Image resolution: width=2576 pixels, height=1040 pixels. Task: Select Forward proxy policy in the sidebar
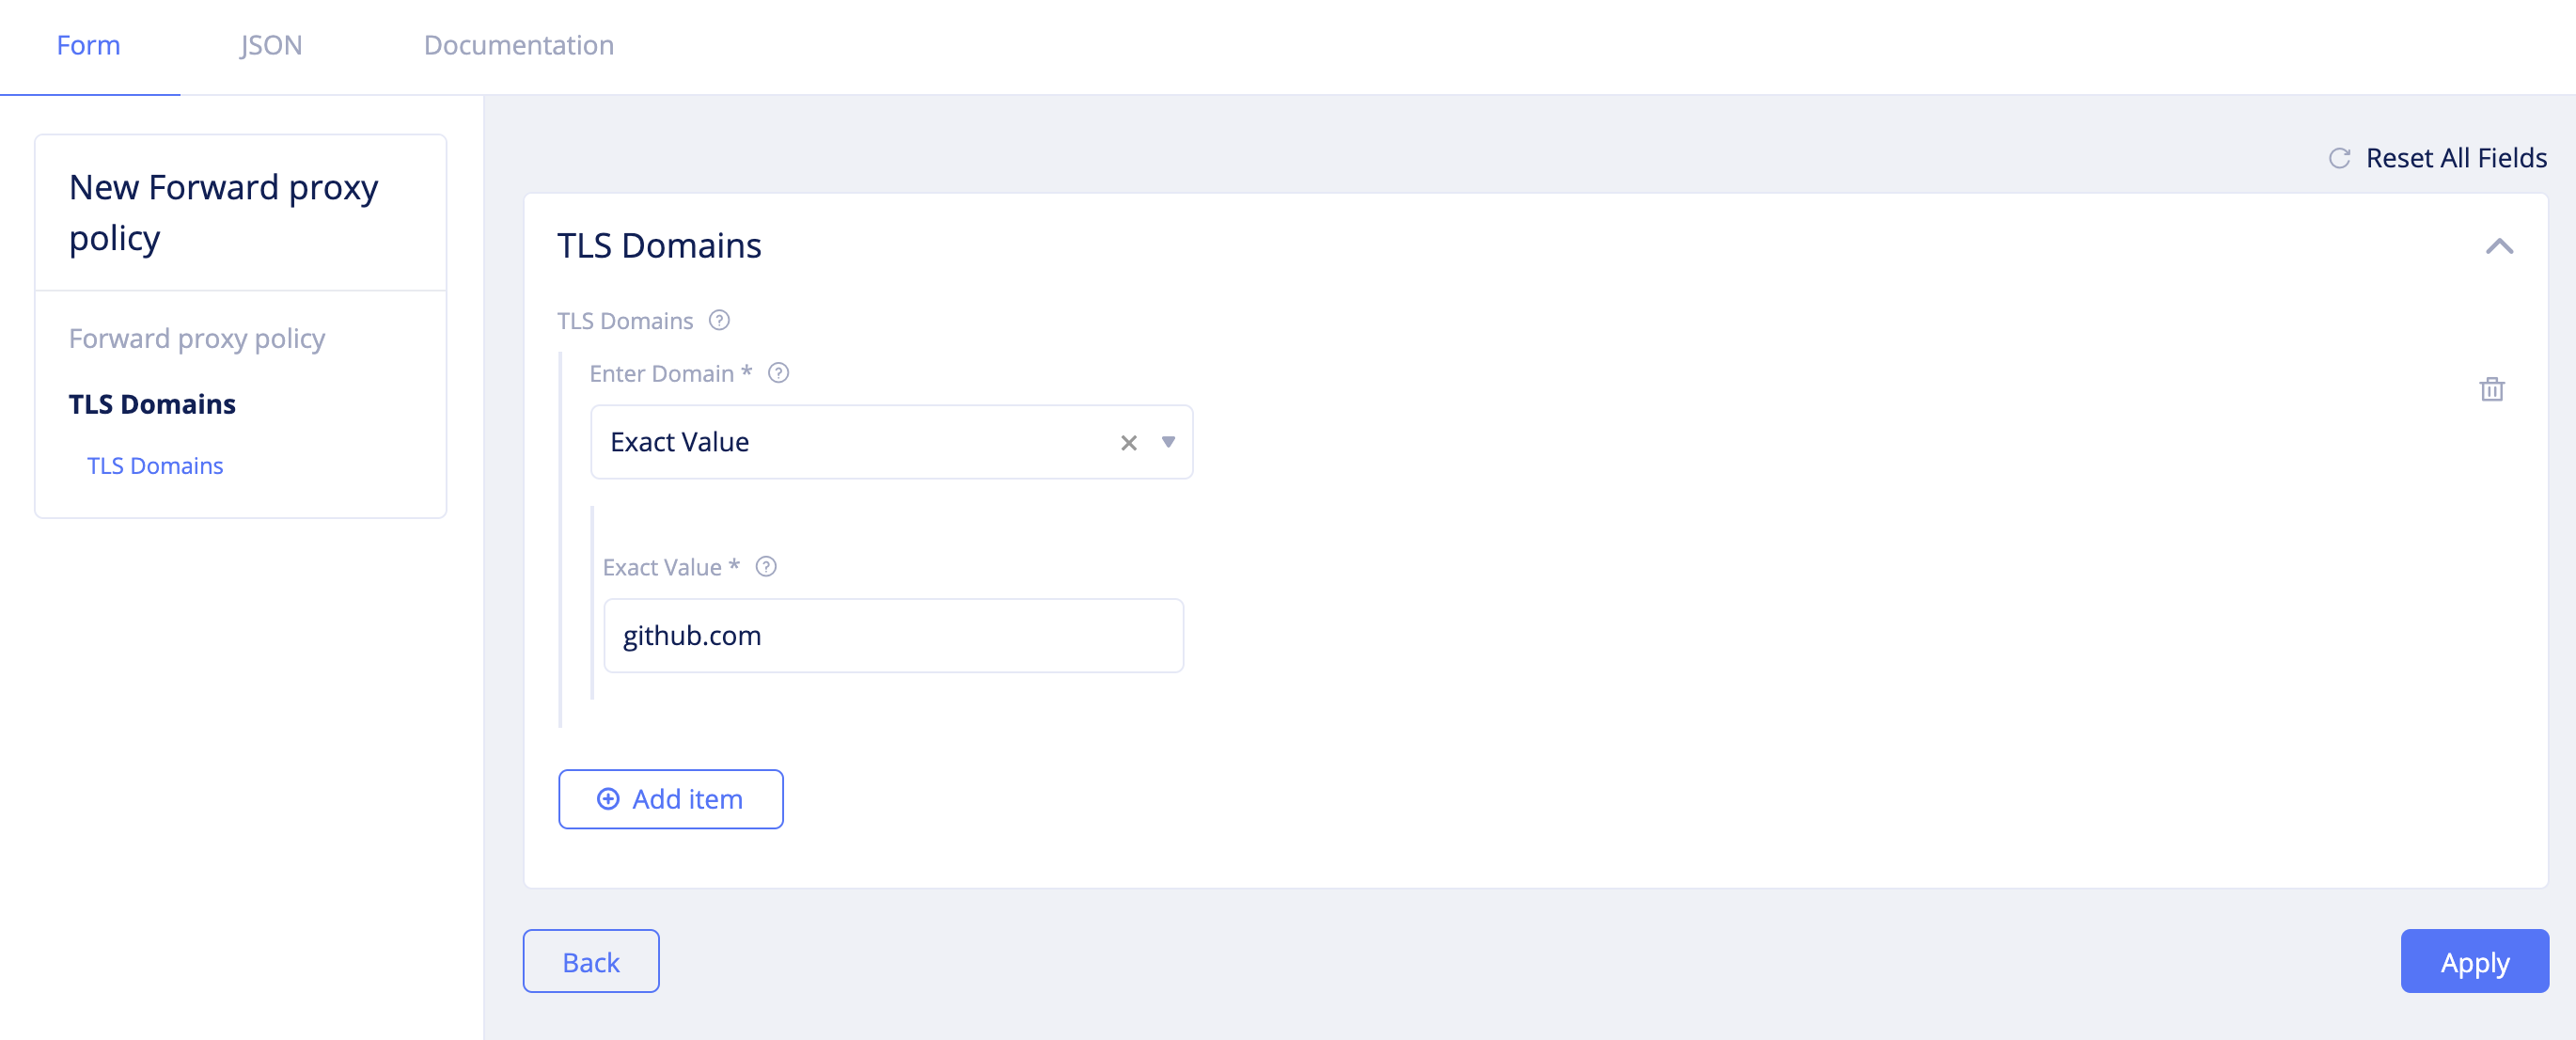(197, 338)
